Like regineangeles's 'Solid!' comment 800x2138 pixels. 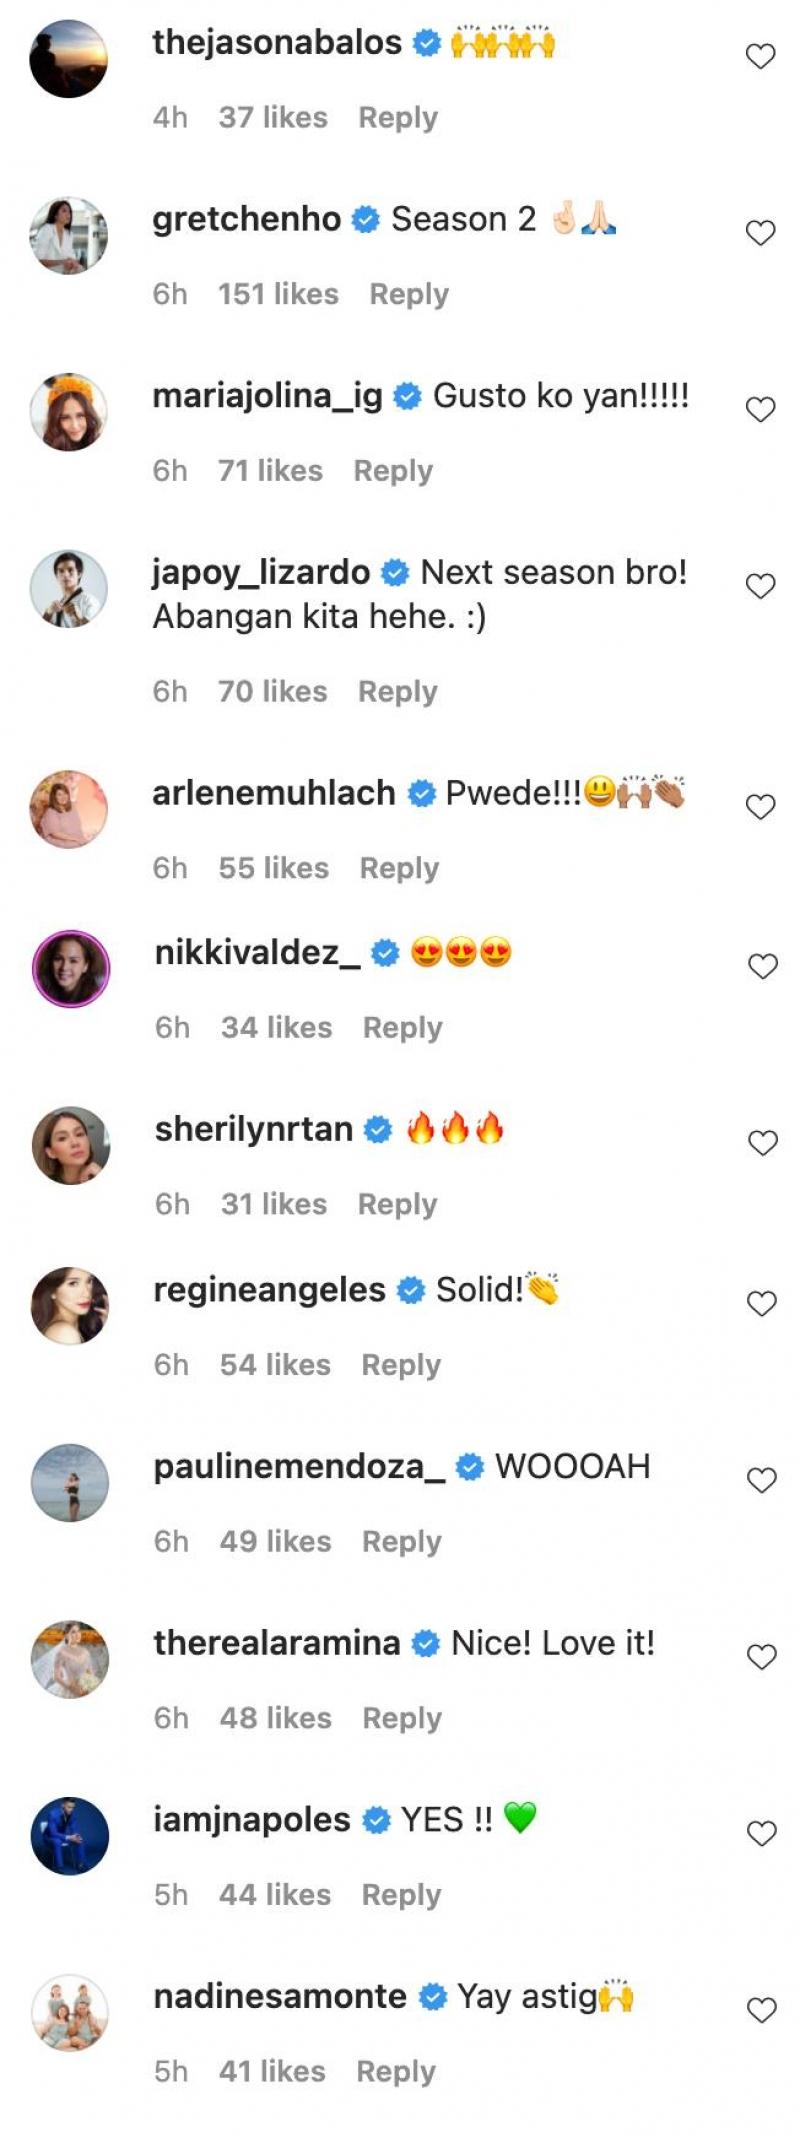click(x=762, y=1304)
